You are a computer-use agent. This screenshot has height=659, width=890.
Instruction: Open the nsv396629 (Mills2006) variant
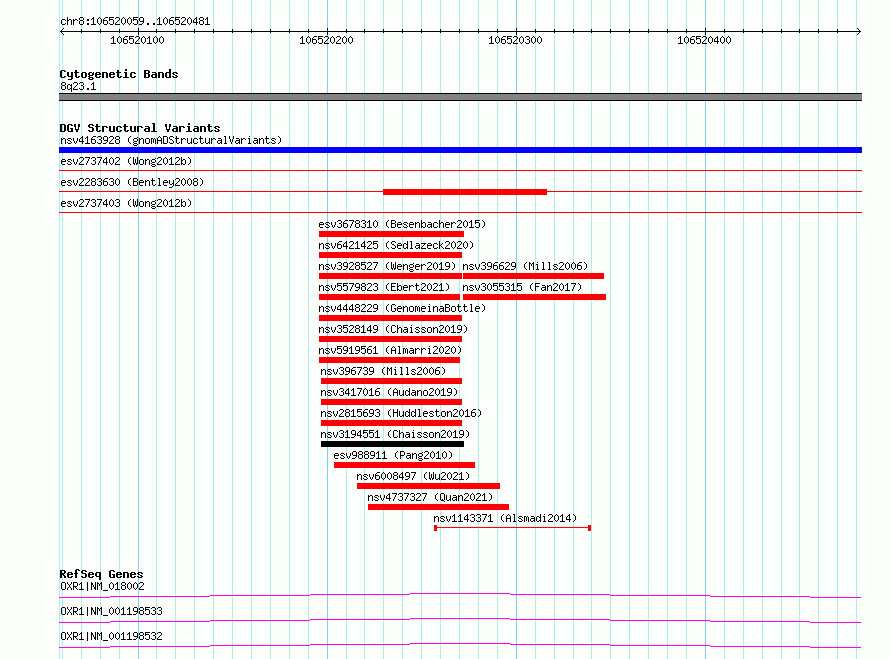(x=525, y=266)
